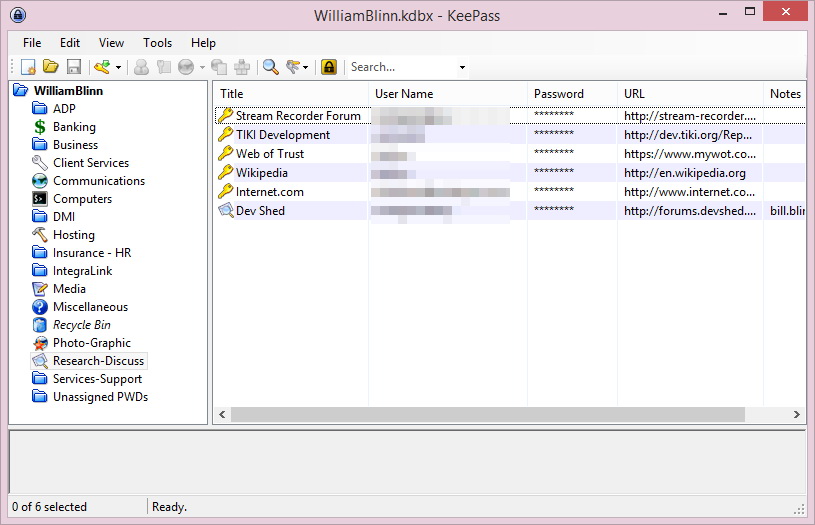Click the Find magnifier toolbar icon
The width and height of the screenshot is (815, 525).
pos(270,67)
